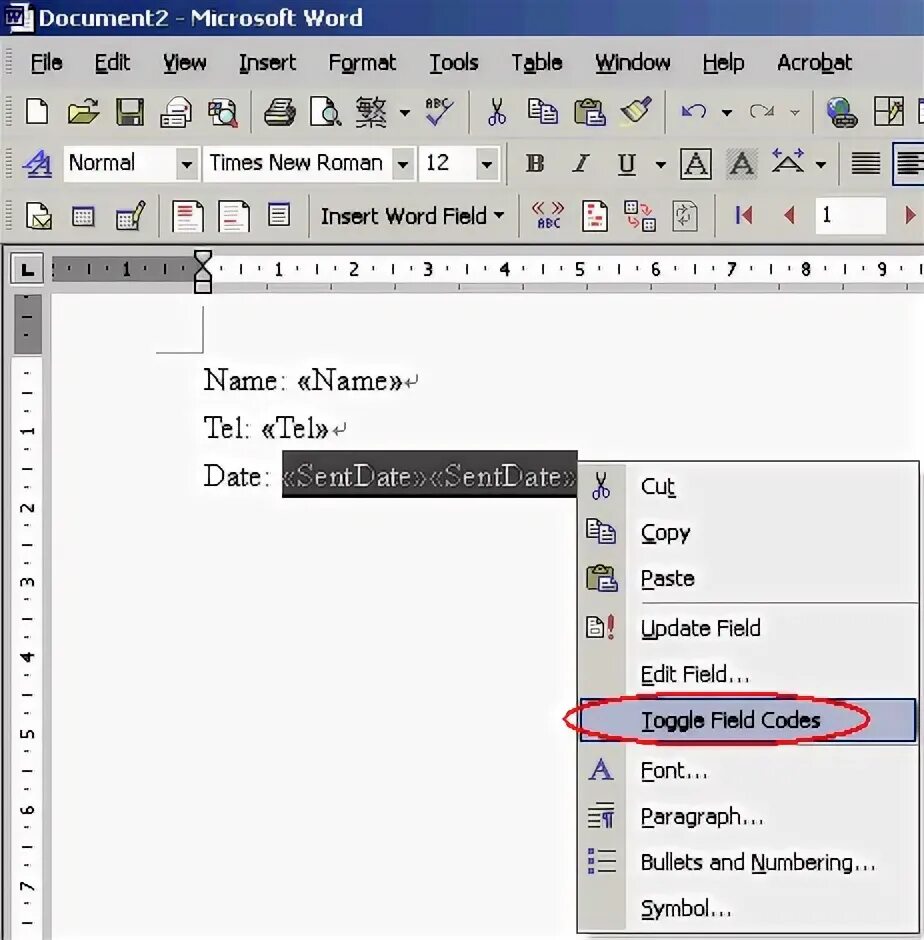The width and height of the screenshot is (924, 940).
Task: Open Tables and Borders icon
Action: pos(889,112)
